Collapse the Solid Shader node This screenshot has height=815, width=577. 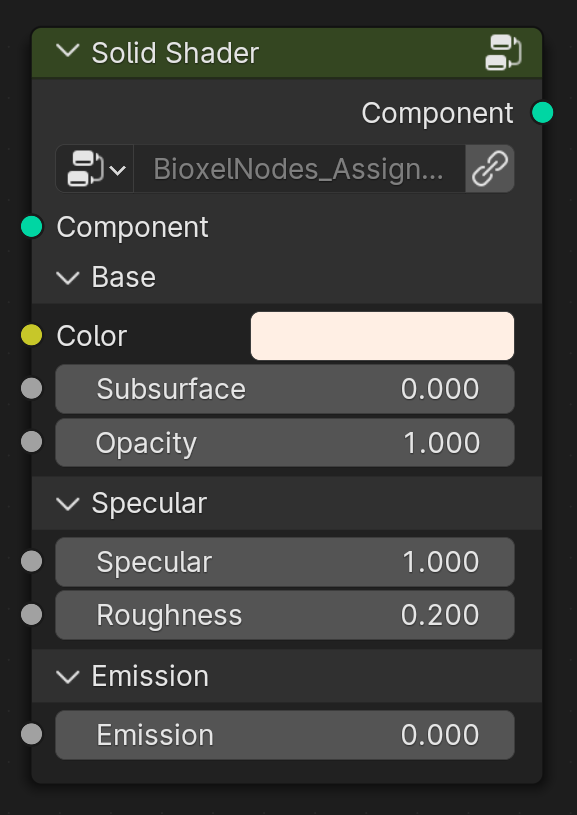coord(68,52)
